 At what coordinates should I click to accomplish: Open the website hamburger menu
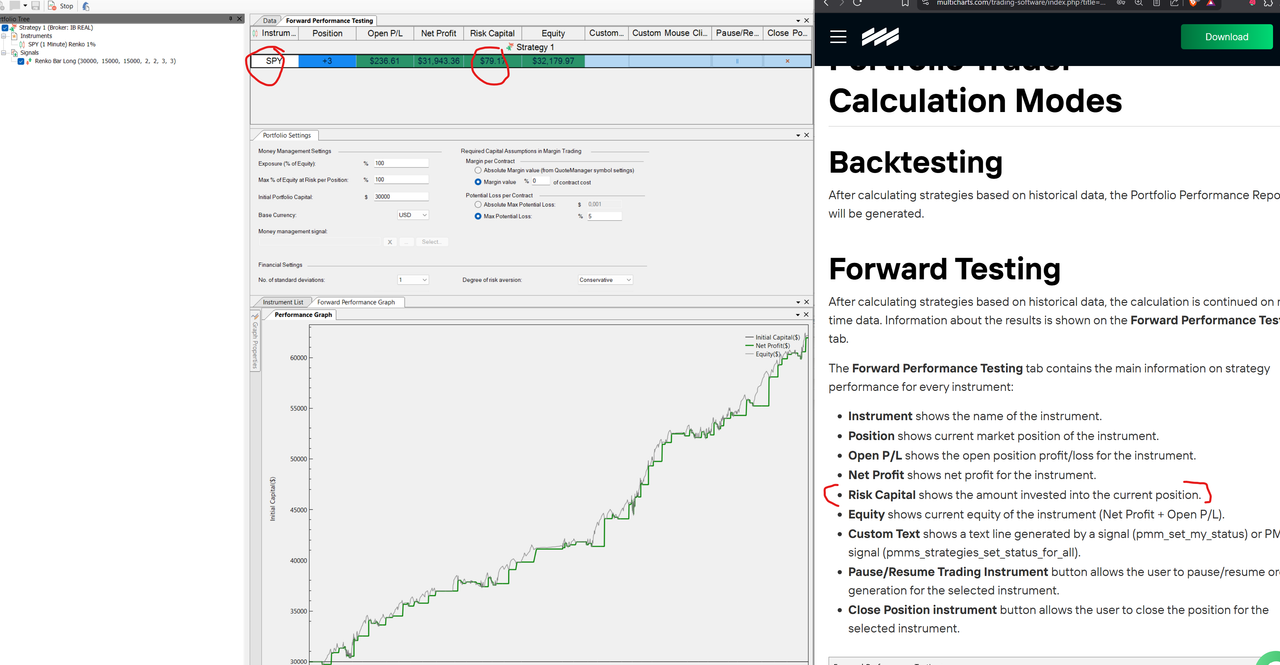(838, 37)
